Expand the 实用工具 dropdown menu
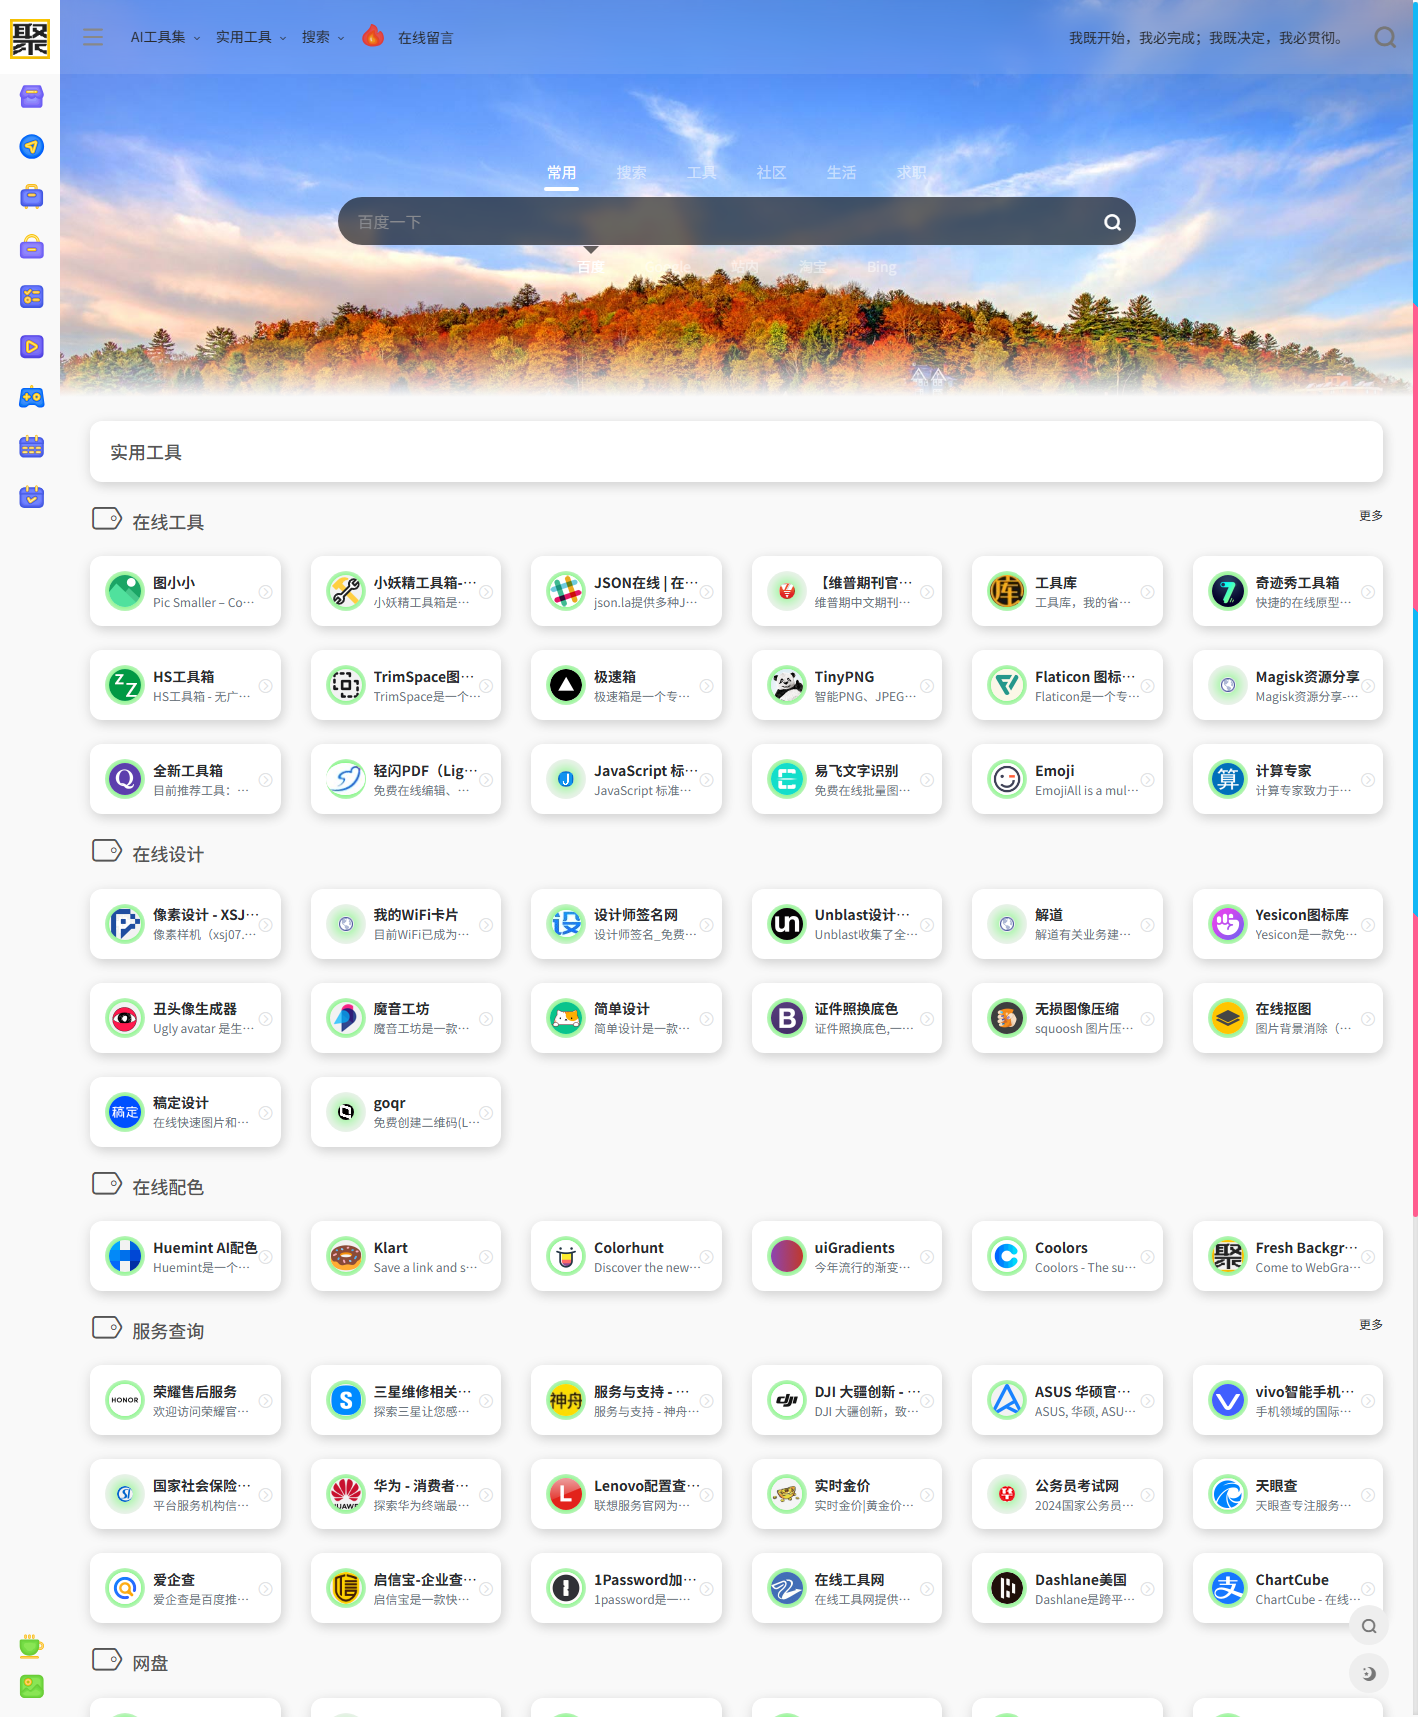Image resolution: width=1418 pixels, height=1717 pixels. click(x=251, y=38)
